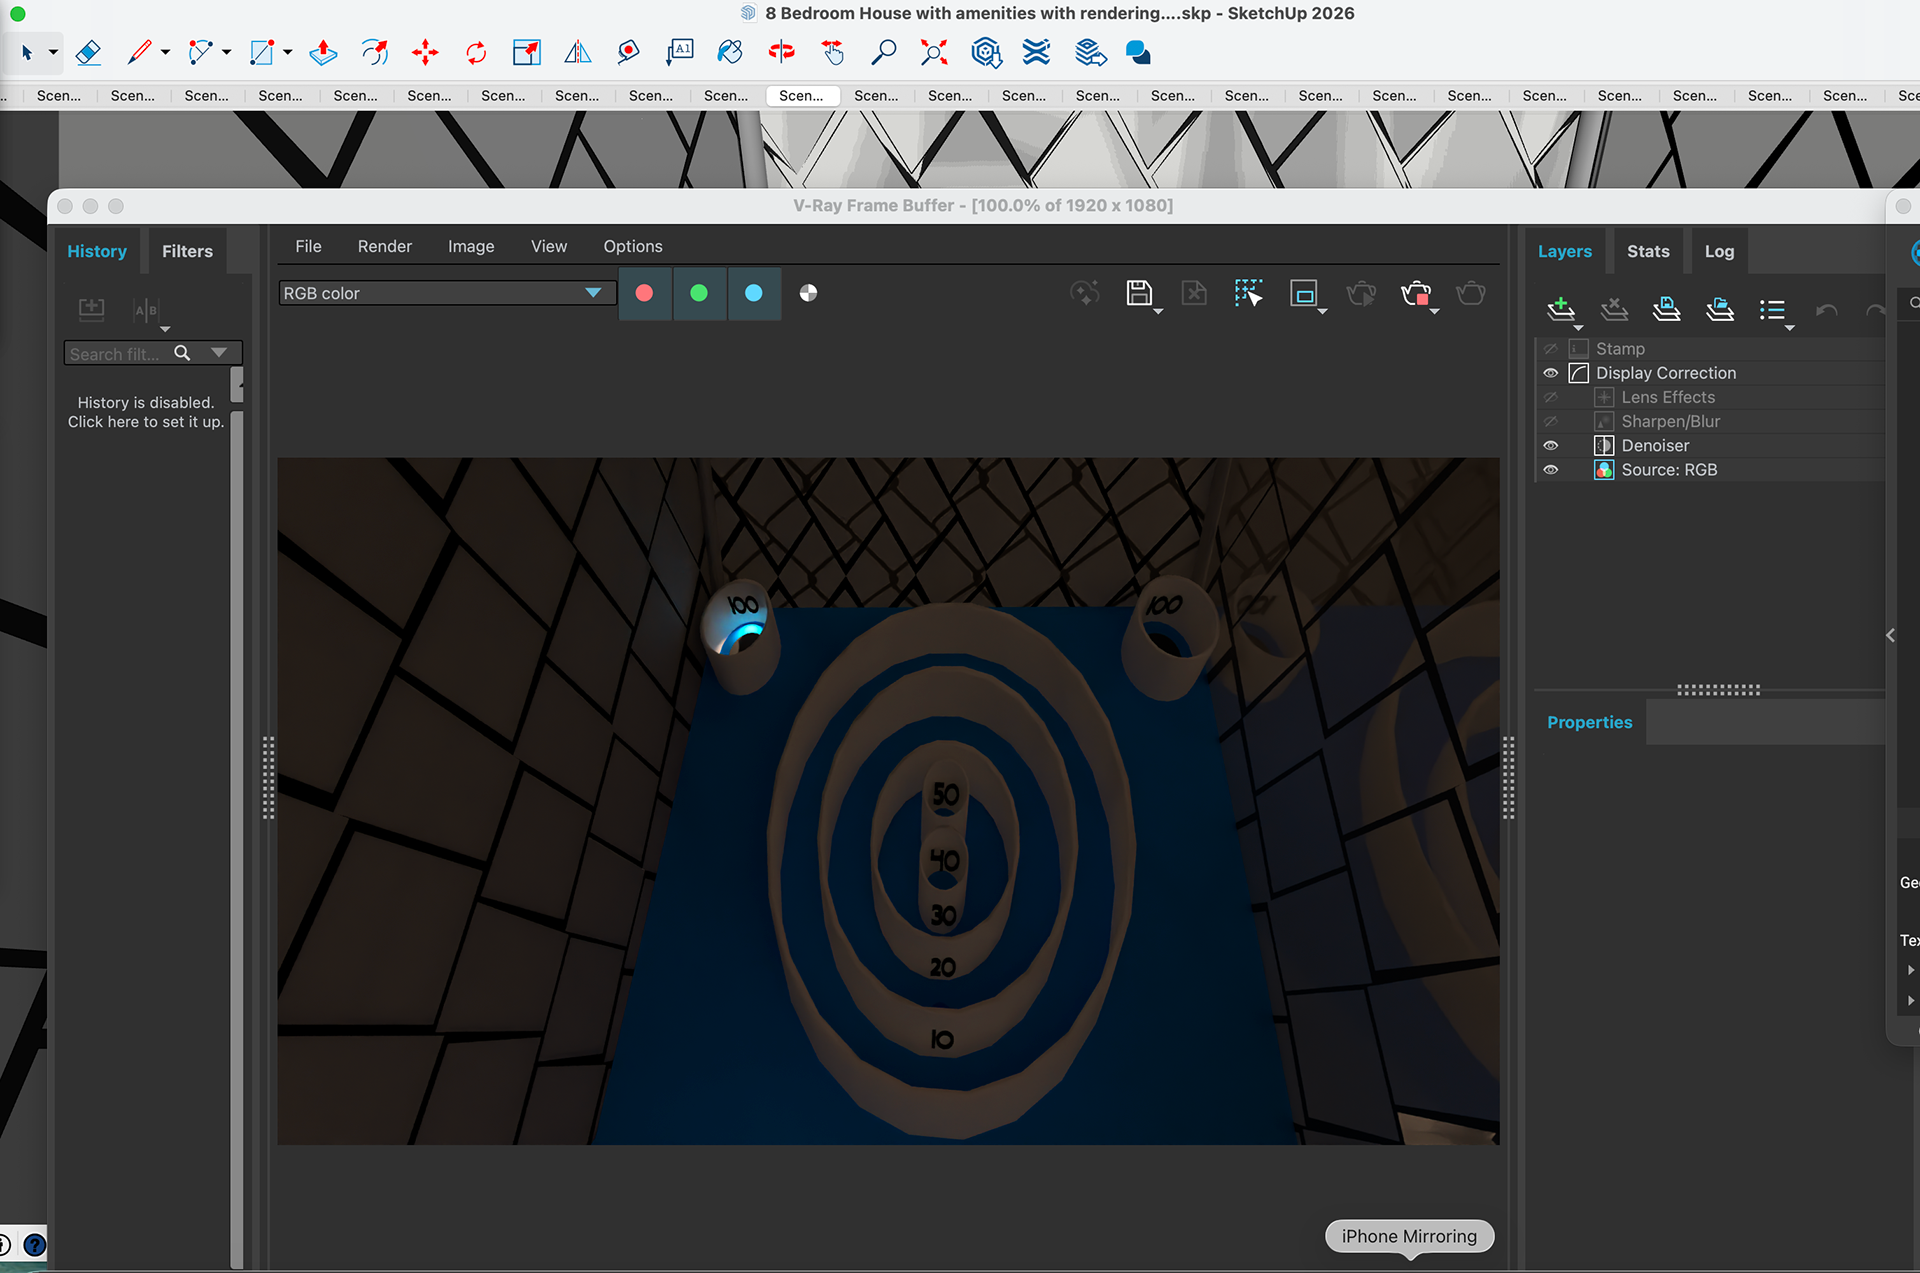Image resolution: width=1920 pixels, height=1273 pixels.
Task: Click the save image disk icon
Action: click(x=1139, y=293)
